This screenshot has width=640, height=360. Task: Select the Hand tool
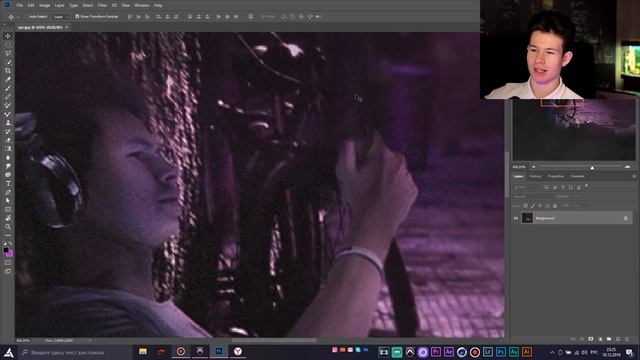pos(8,218)
